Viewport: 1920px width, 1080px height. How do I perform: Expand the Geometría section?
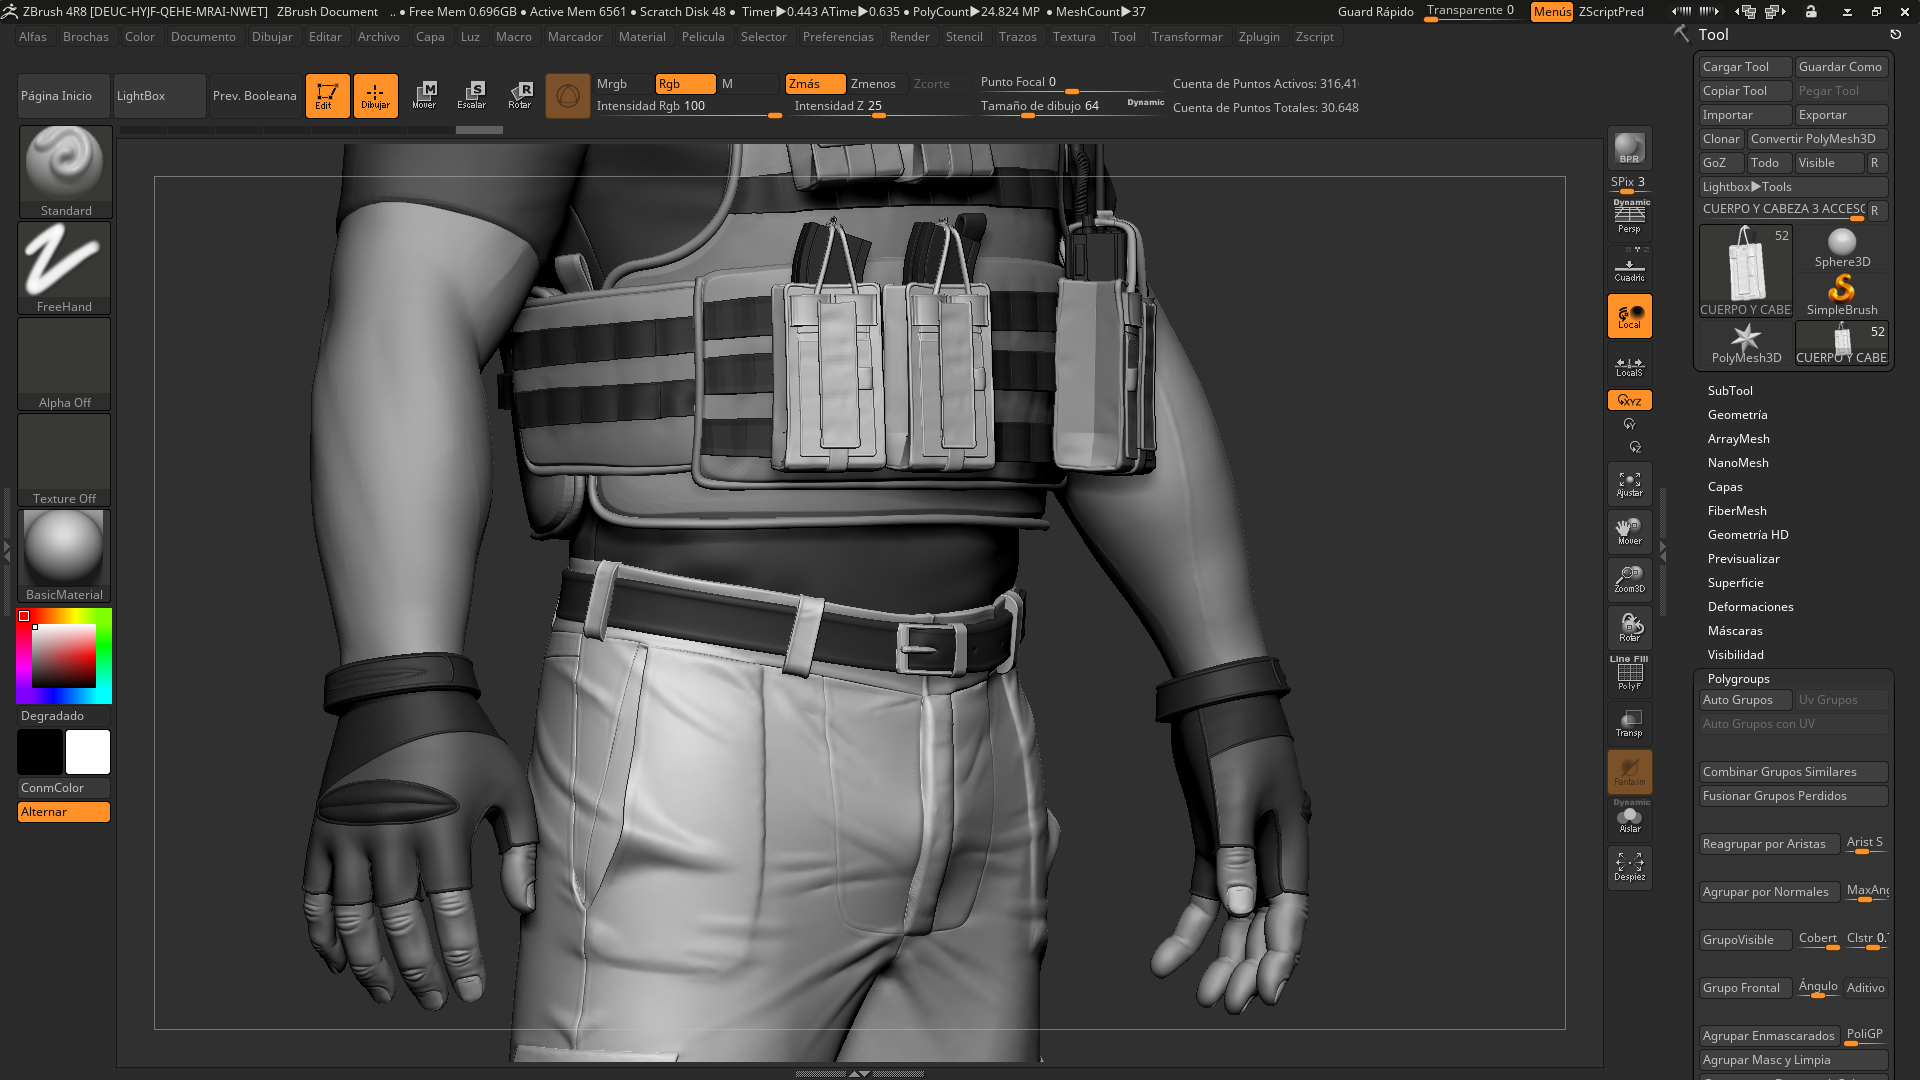click(1737, 414)
